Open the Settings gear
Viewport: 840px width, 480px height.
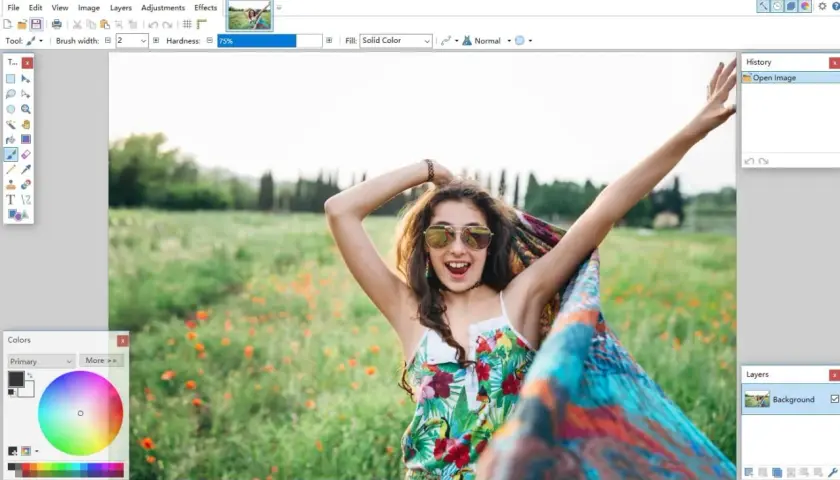coord(822,6)
